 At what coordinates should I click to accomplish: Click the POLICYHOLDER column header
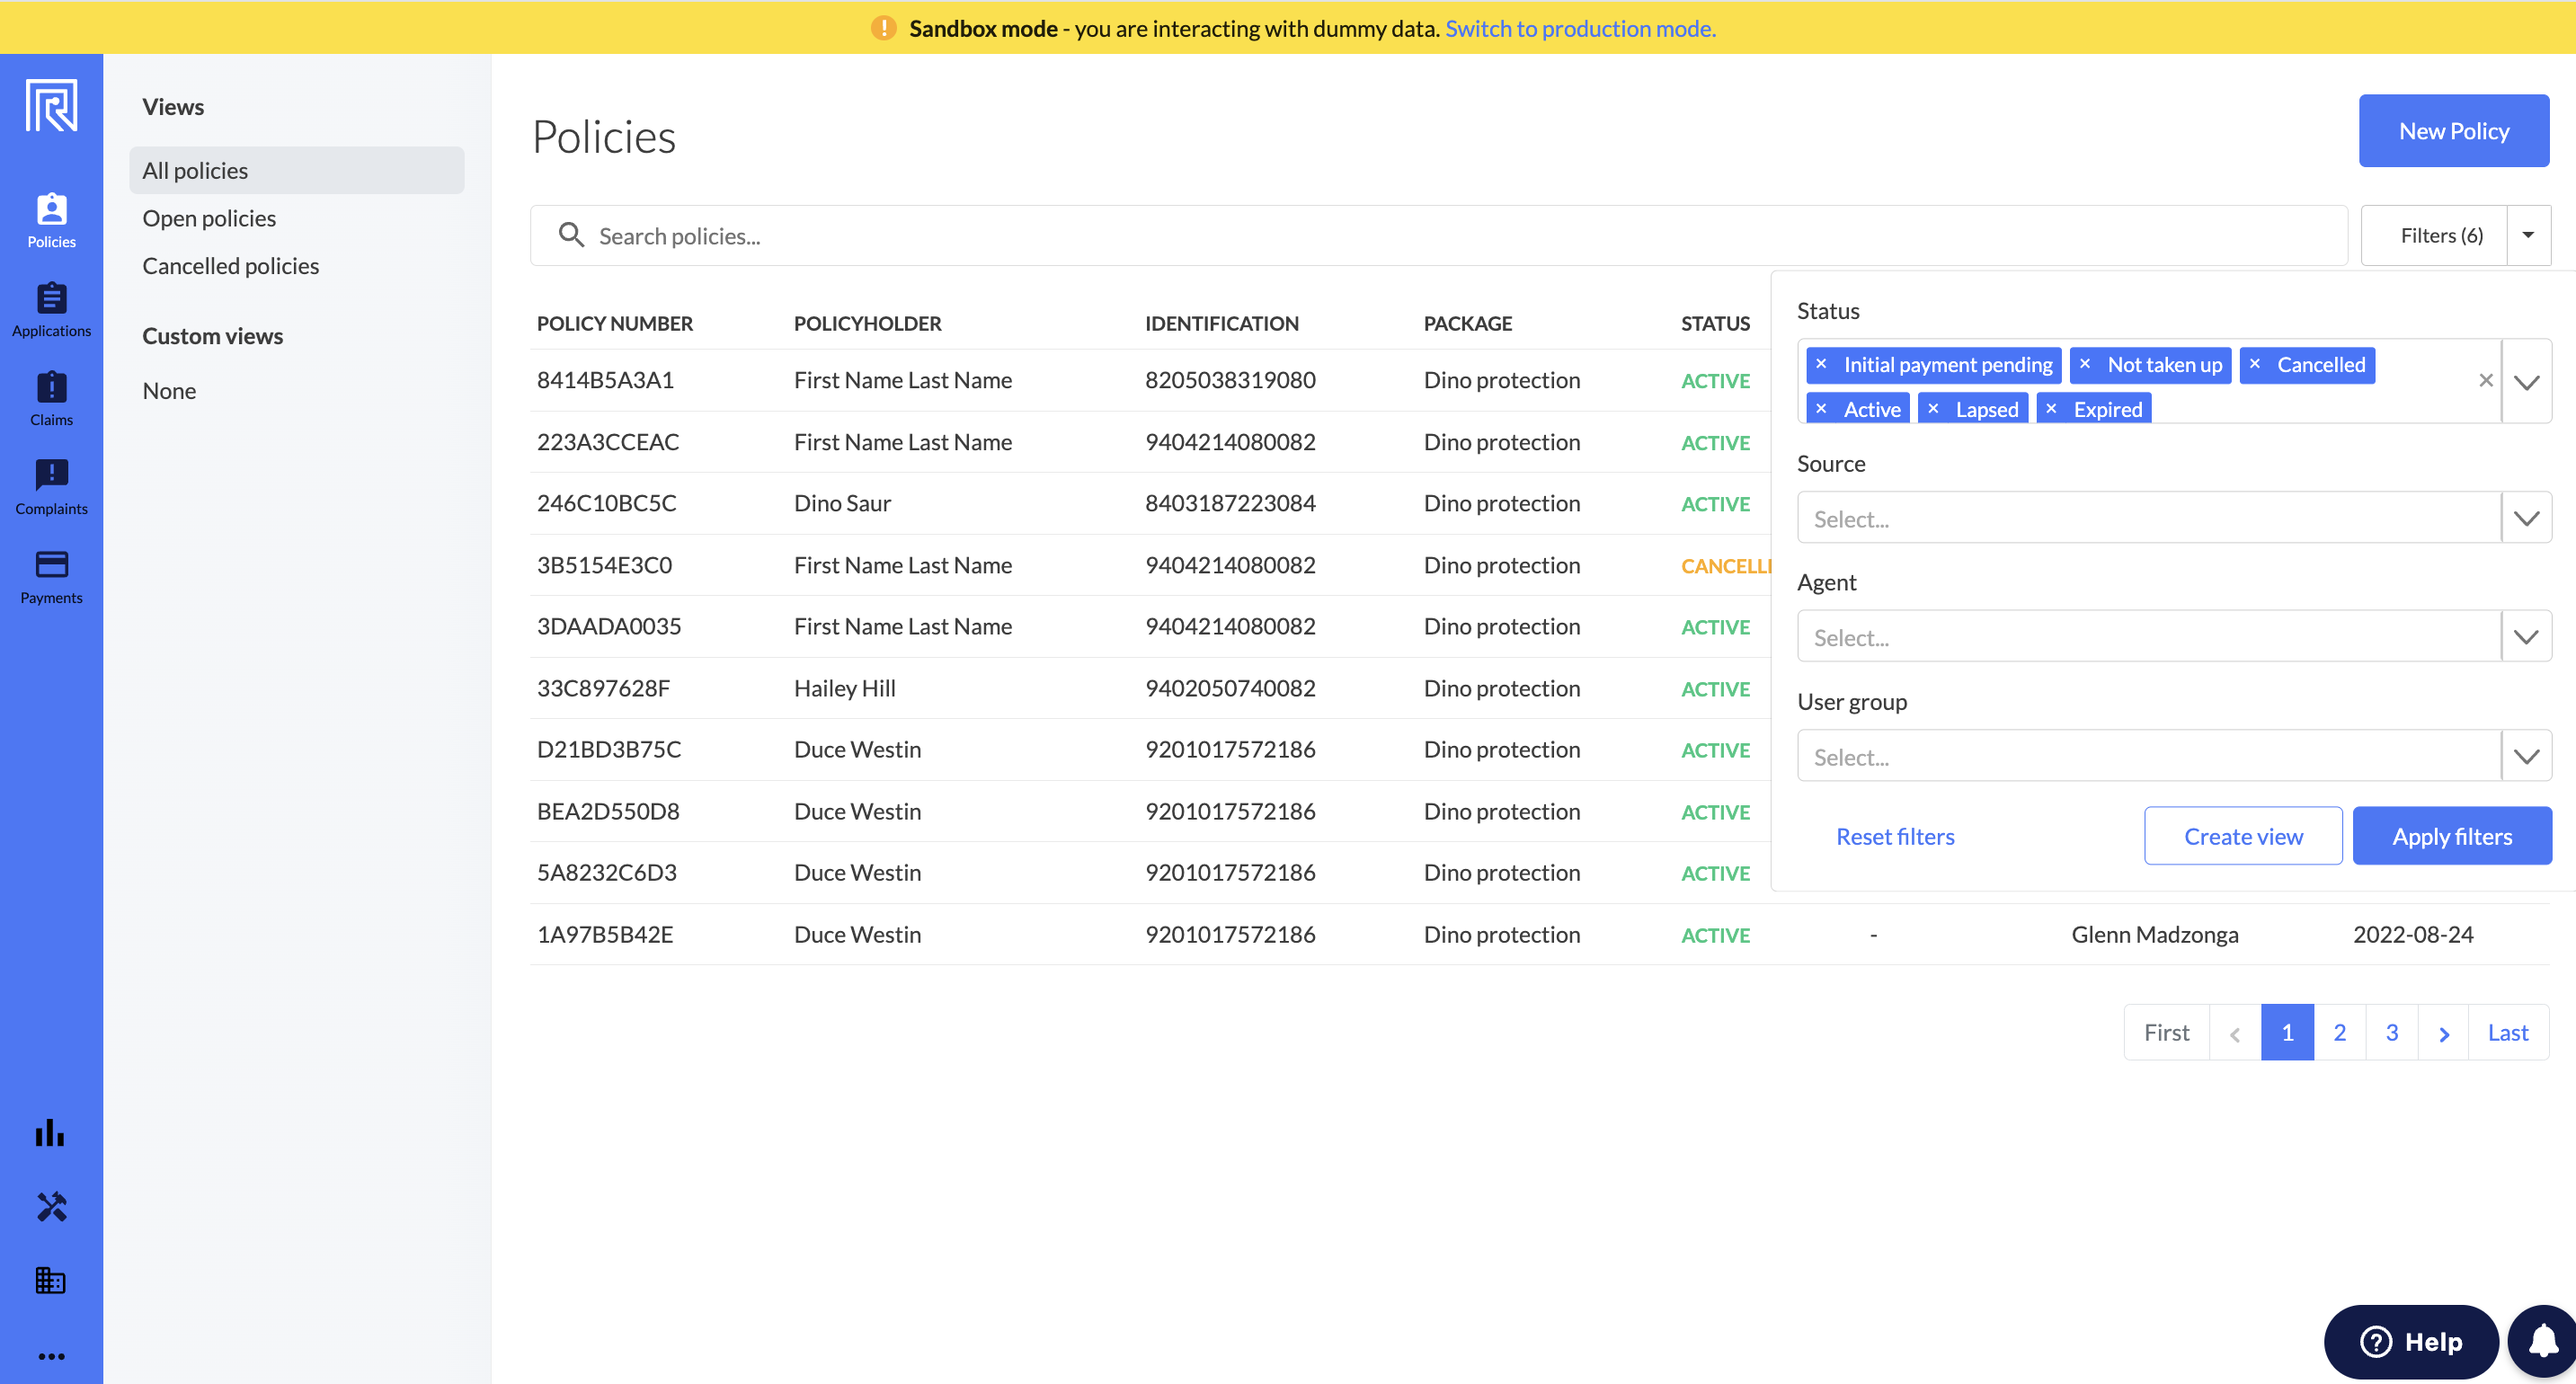tap(868, 323)
